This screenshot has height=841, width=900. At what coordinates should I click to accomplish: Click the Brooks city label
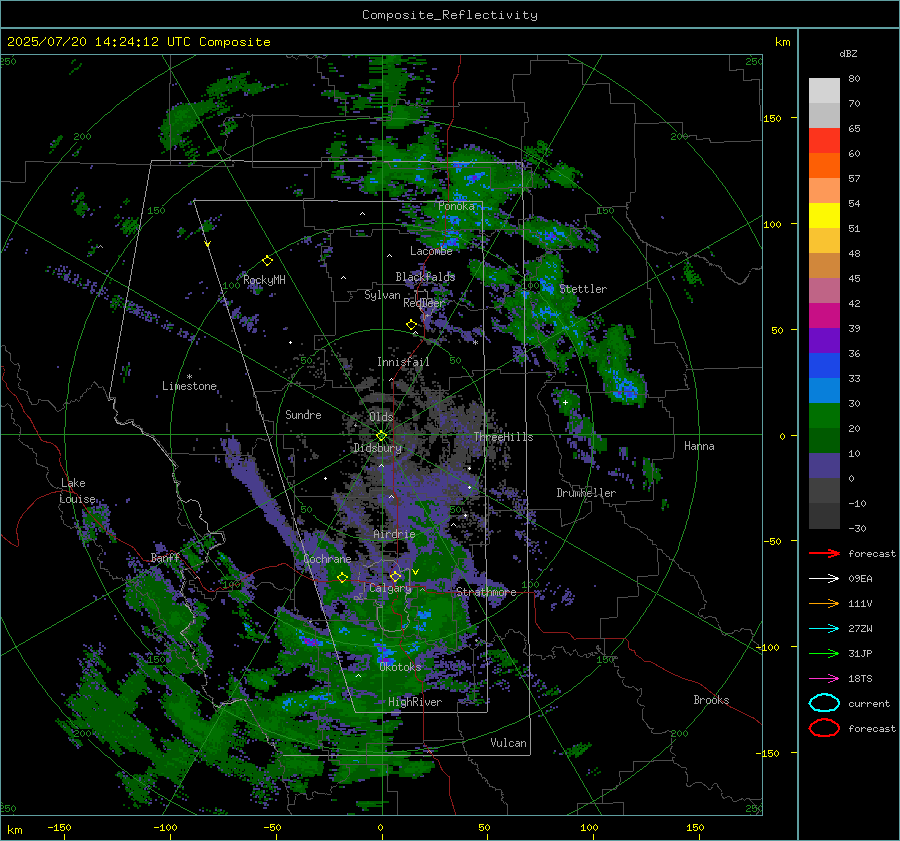pos(711,700)
